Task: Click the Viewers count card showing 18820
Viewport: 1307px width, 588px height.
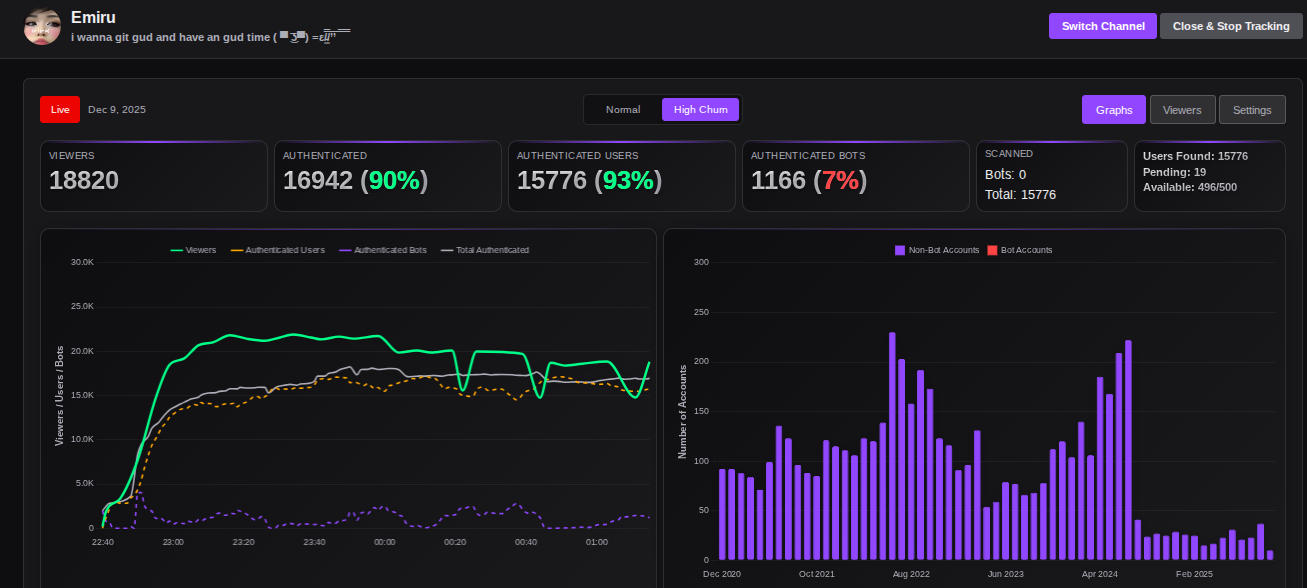Action: (154, 176)
